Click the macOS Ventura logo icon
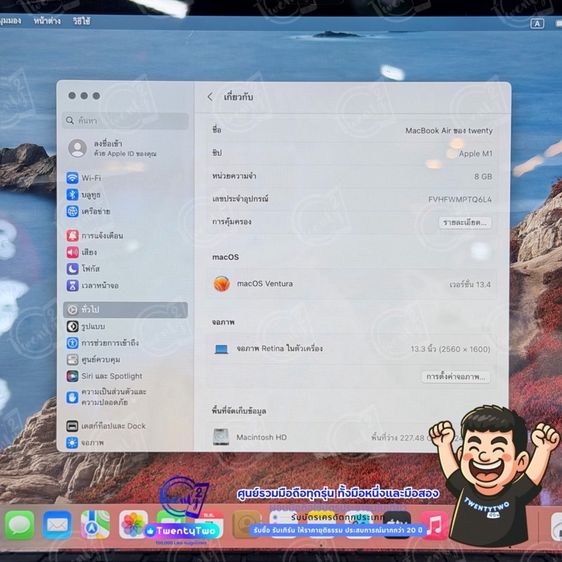This screenshot has height=562, width=562. point(222,284)
